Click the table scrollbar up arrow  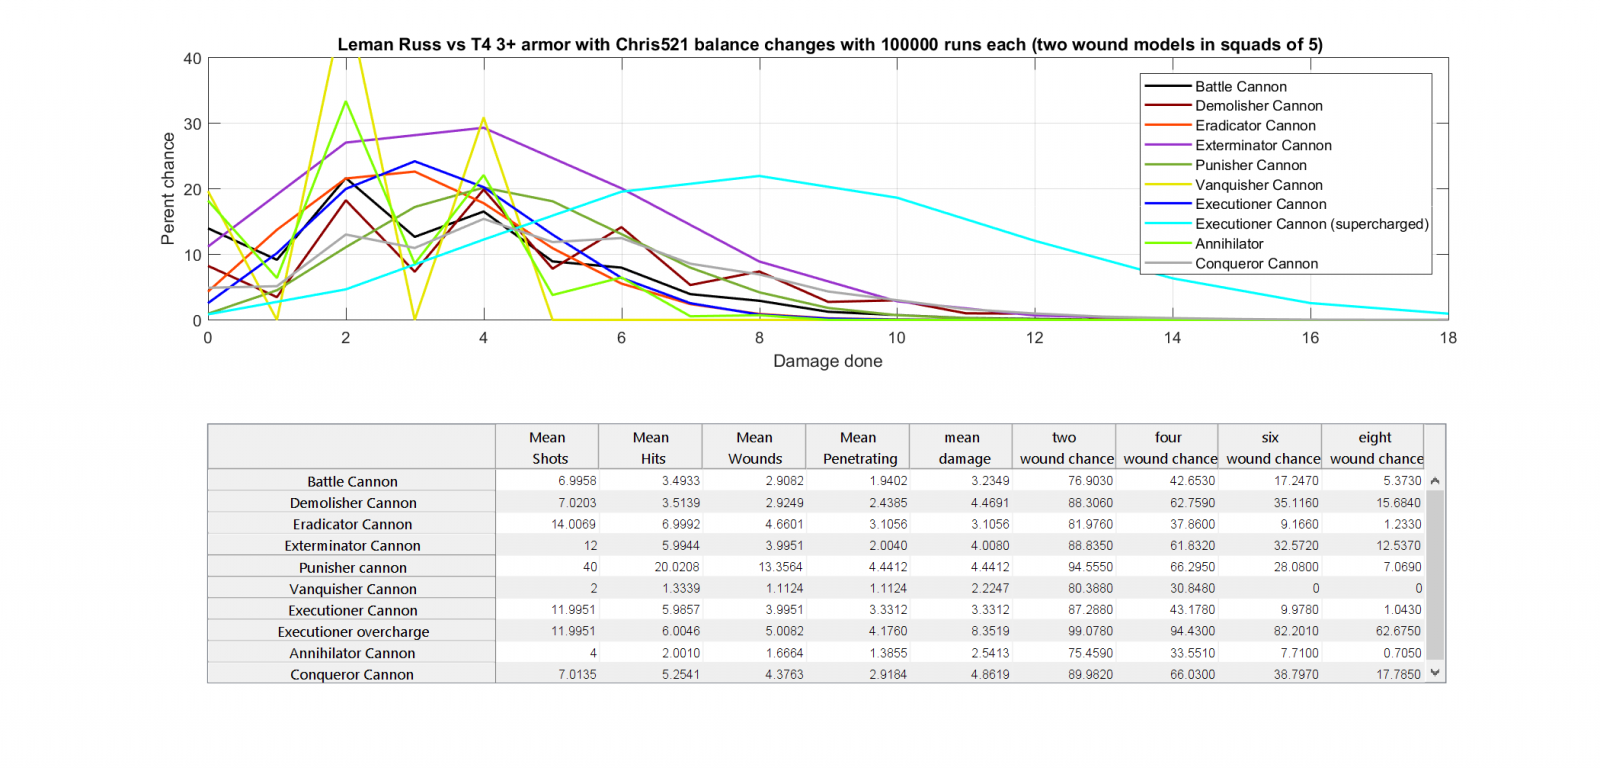[1435, 481]
